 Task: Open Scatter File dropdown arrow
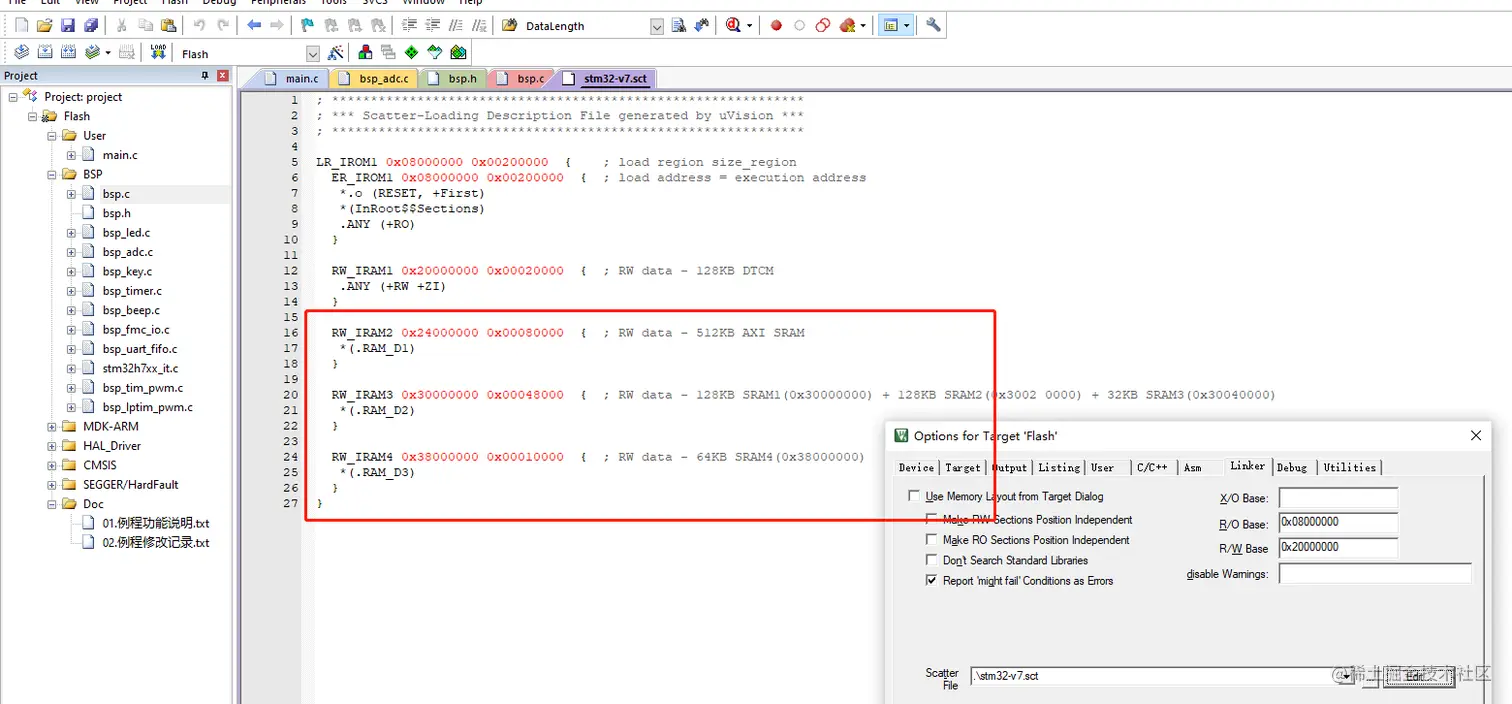tap(1347, 676)
